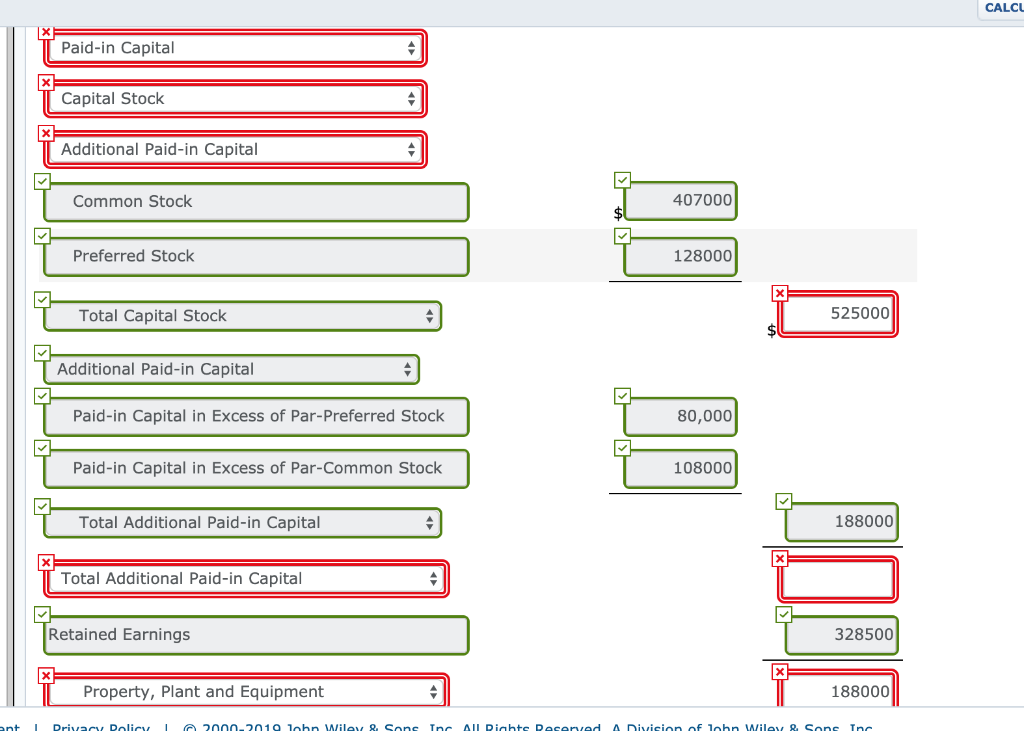Click the red X near the empty amount field

tap(780, 560)
